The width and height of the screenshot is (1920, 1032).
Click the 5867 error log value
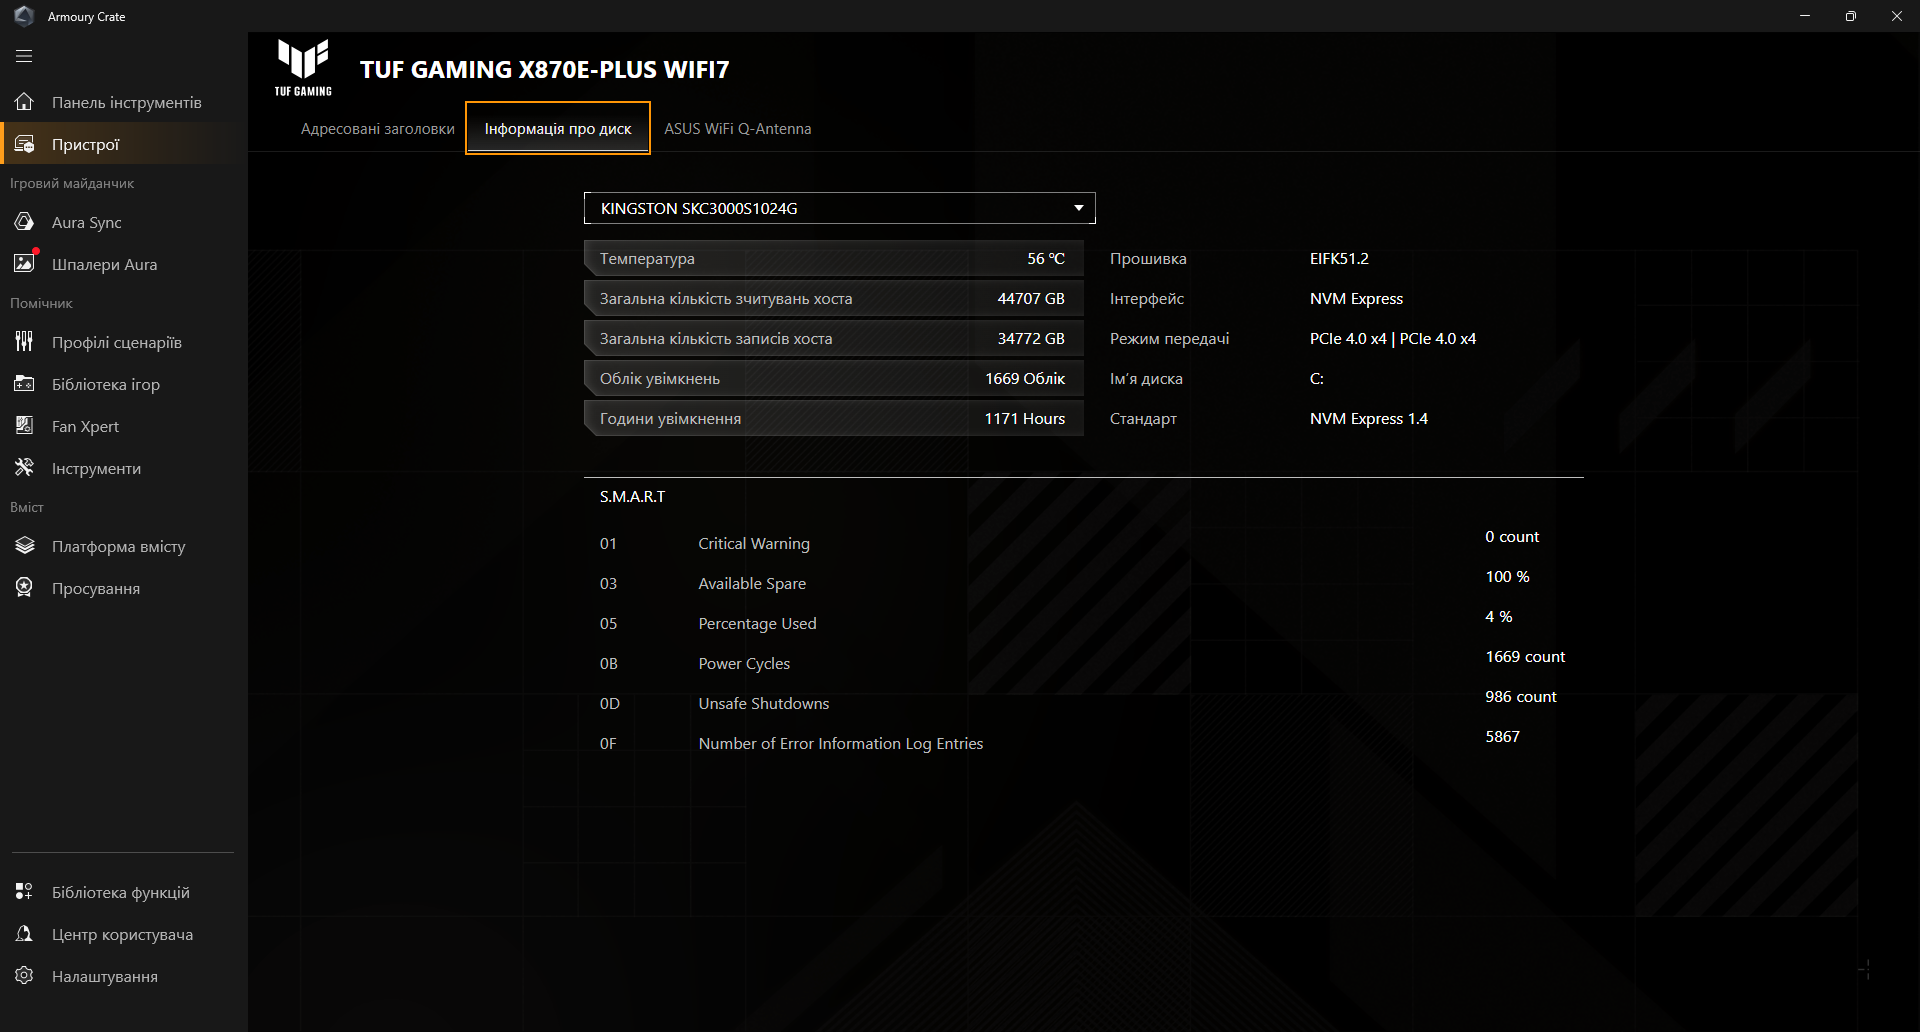(1502, 736)
